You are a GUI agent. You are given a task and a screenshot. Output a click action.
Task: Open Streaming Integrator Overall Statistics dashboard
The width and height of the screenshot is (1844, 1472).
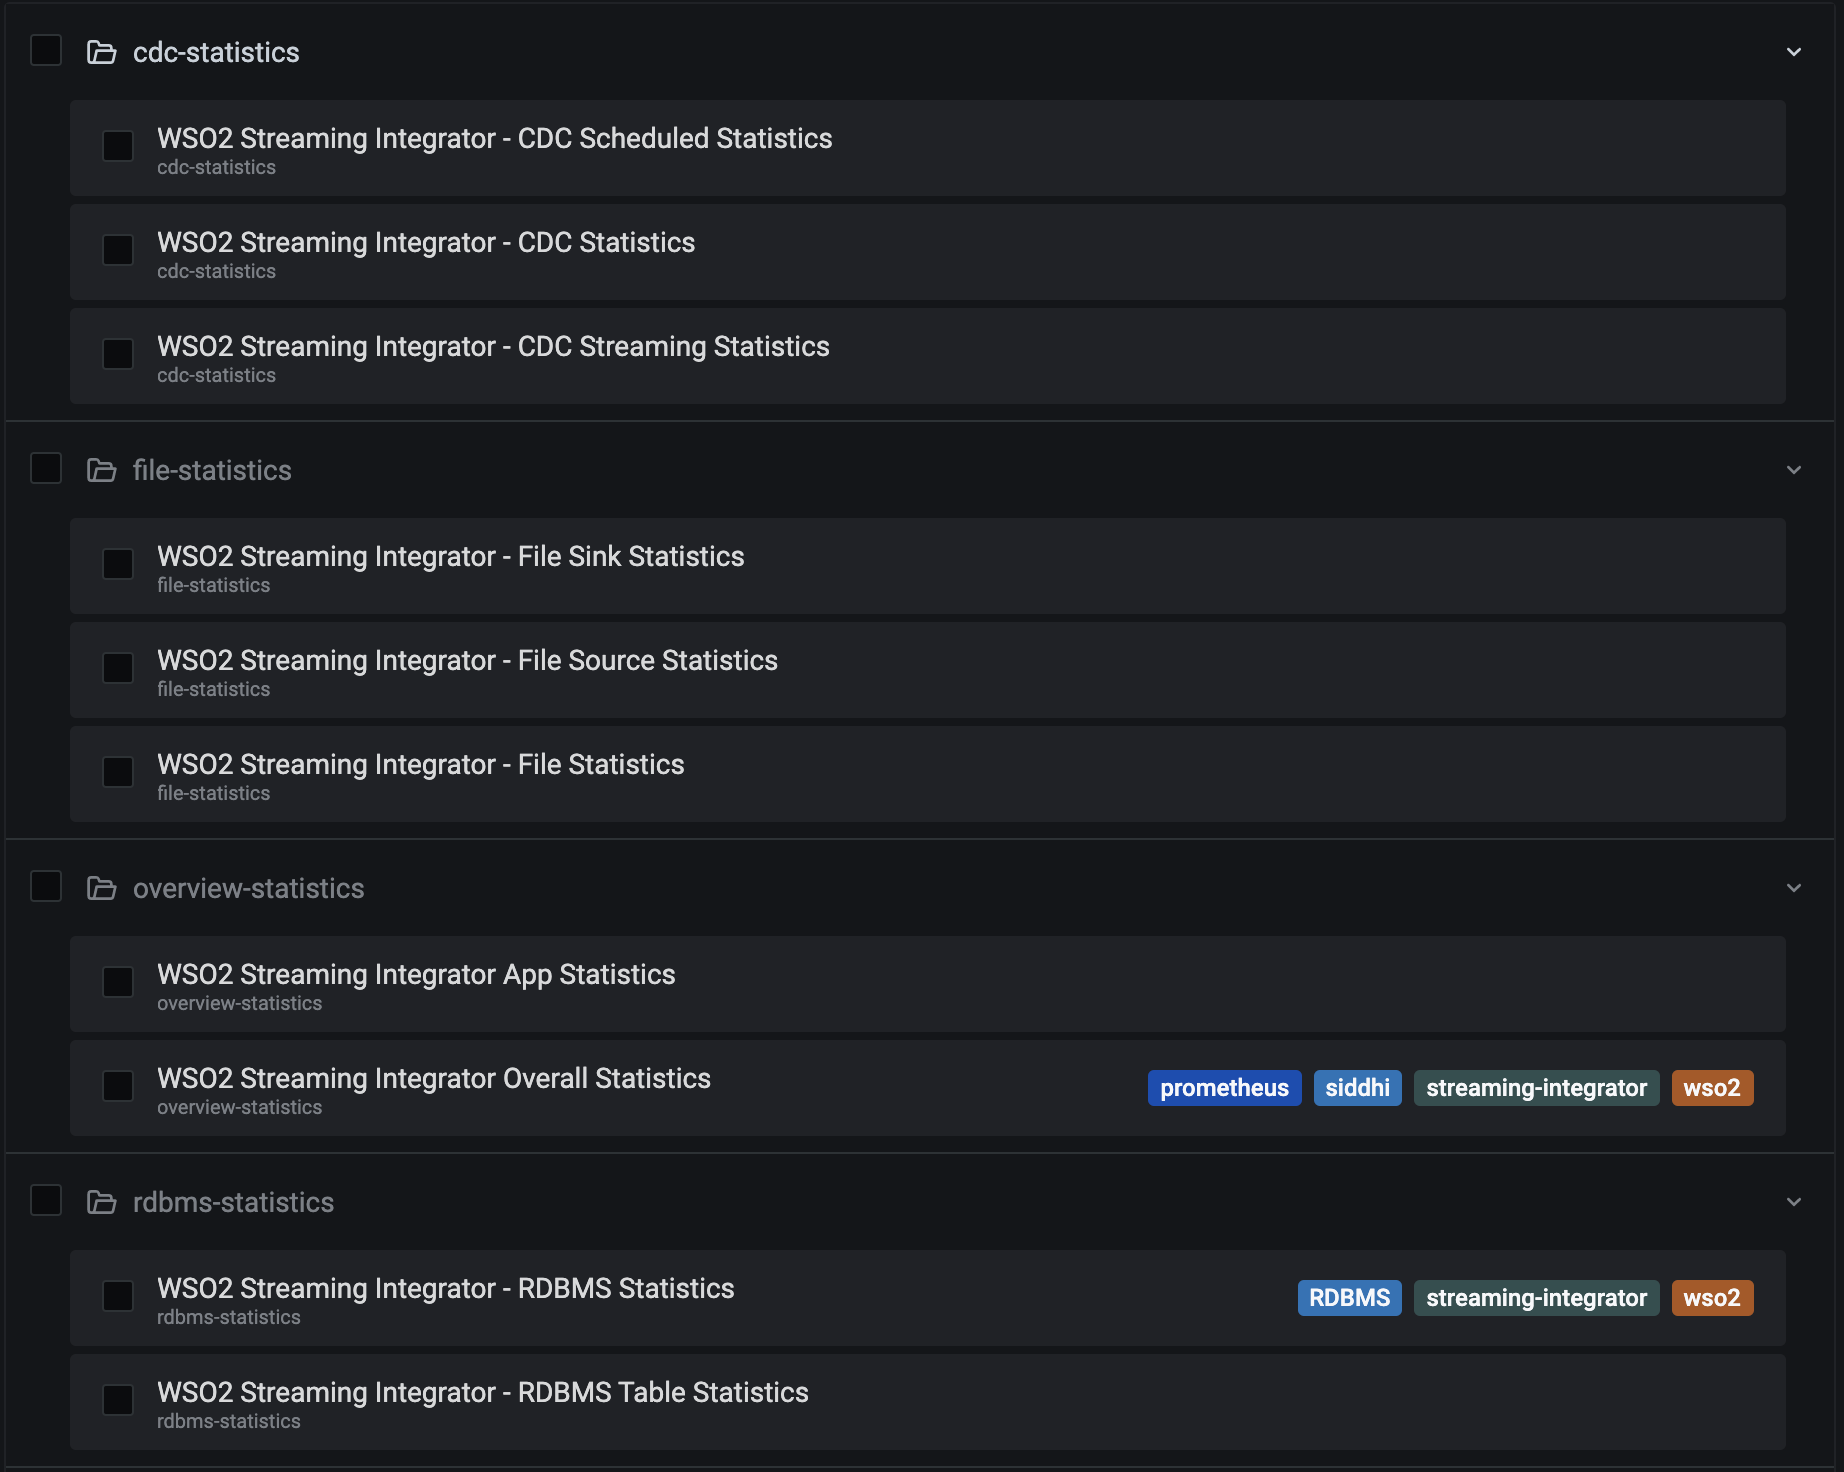pyautogui.click(x=434, y=1078)
